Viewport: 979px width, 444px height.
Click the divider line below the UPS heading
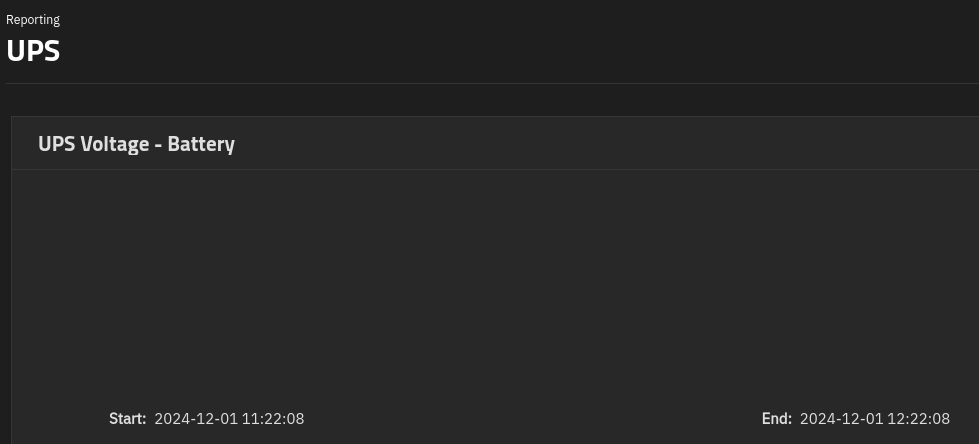[x=493, y=83]
